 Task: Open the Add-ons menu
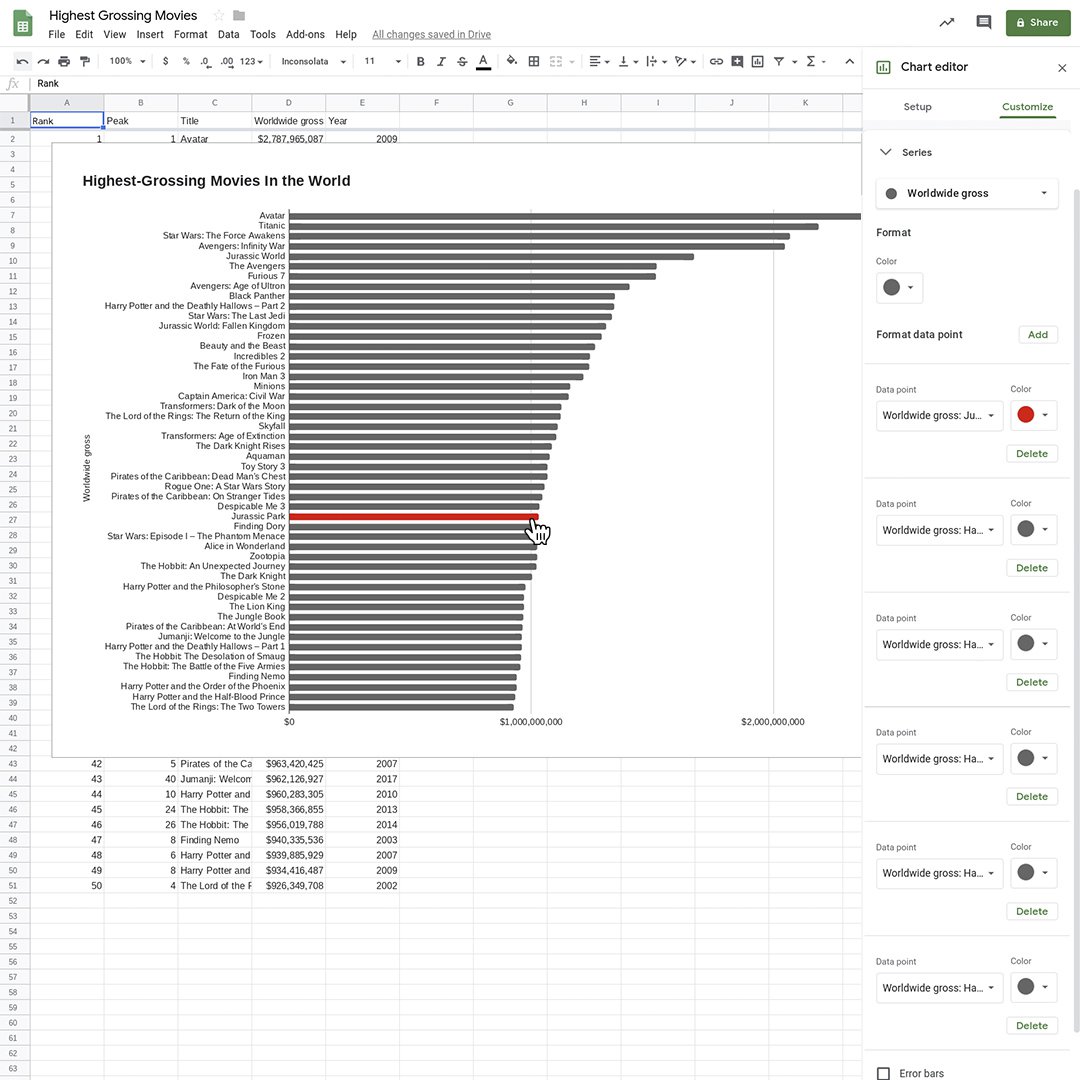pyautogui.click(x=305, y=34)
